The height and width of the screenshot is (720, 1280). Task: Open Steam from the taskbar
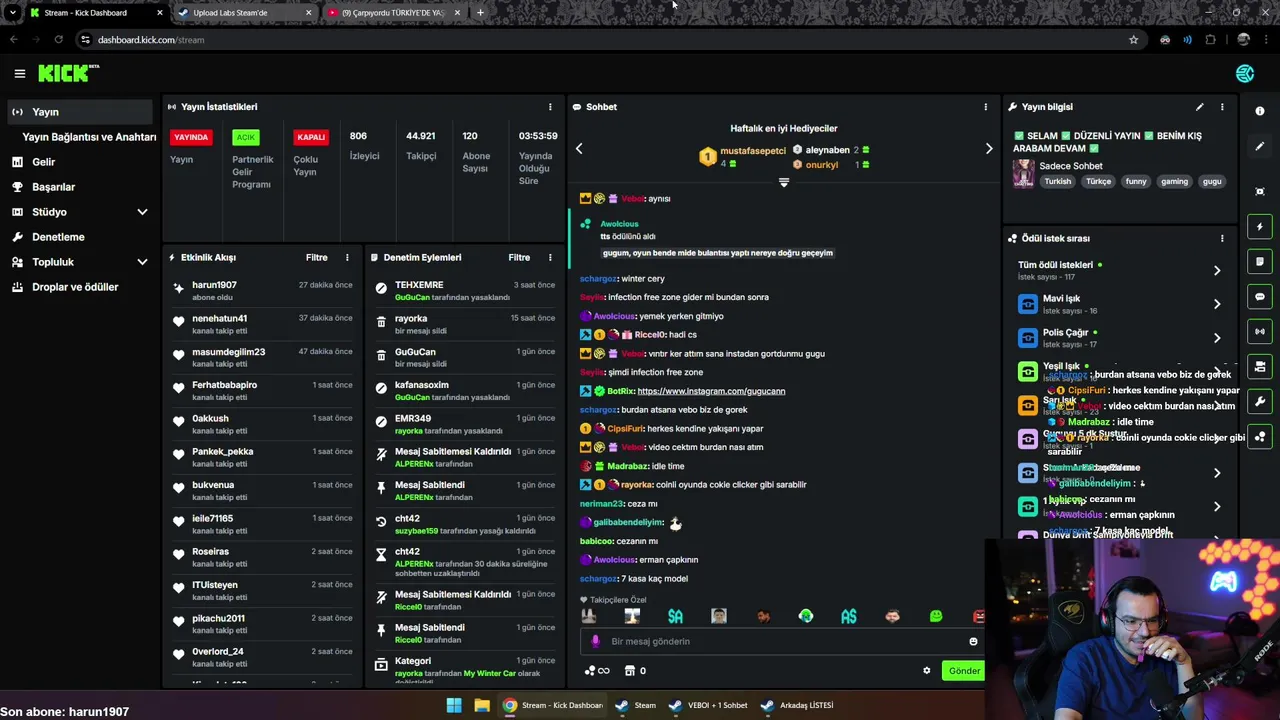(x=636, y=705)
